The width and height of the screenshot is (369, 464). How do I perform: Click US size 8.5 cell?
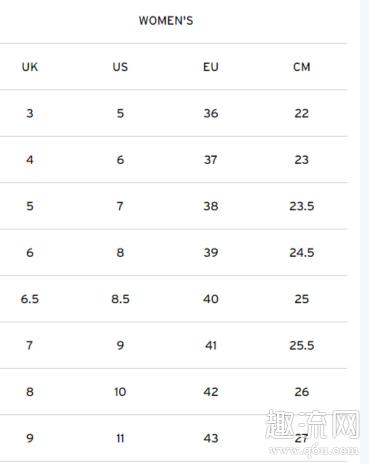(x=120, y=299)
